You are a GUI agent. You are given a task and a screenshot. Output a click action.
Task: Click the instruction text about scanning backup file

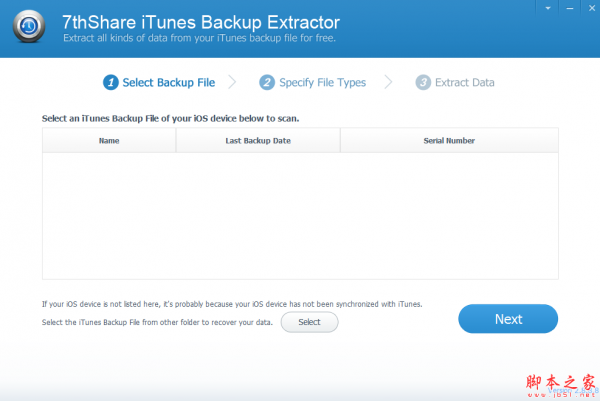click(x=171, y=119)
